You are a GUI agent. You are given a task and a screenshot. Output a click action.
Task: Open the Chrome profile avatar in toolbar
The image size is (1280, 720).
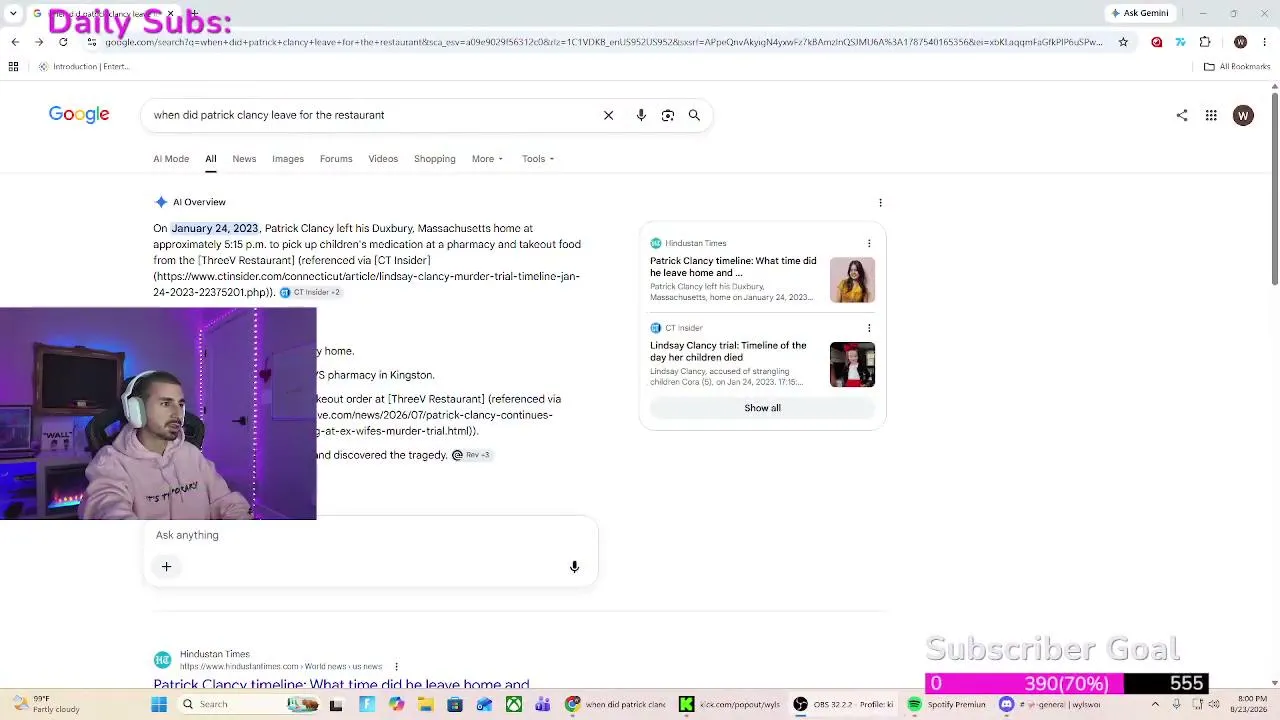[x=1241, y=42]
